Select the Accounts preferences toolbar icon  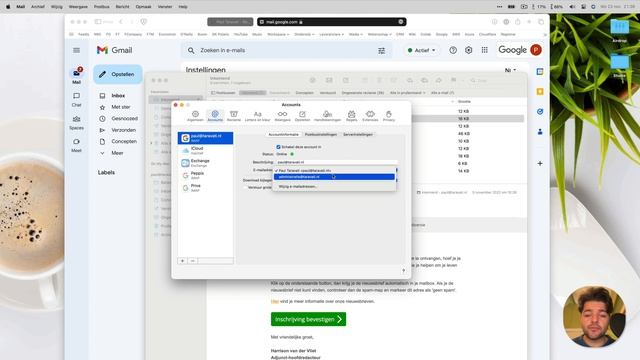pyautogui.click(x=215, y=116)
